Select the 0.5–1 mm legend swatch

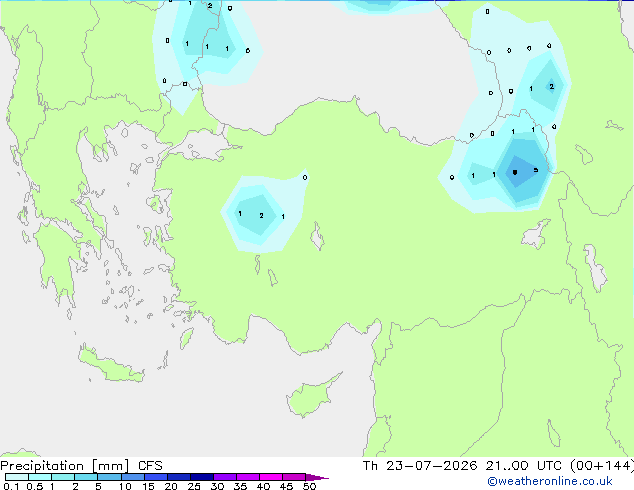click(x=40, y=477)
